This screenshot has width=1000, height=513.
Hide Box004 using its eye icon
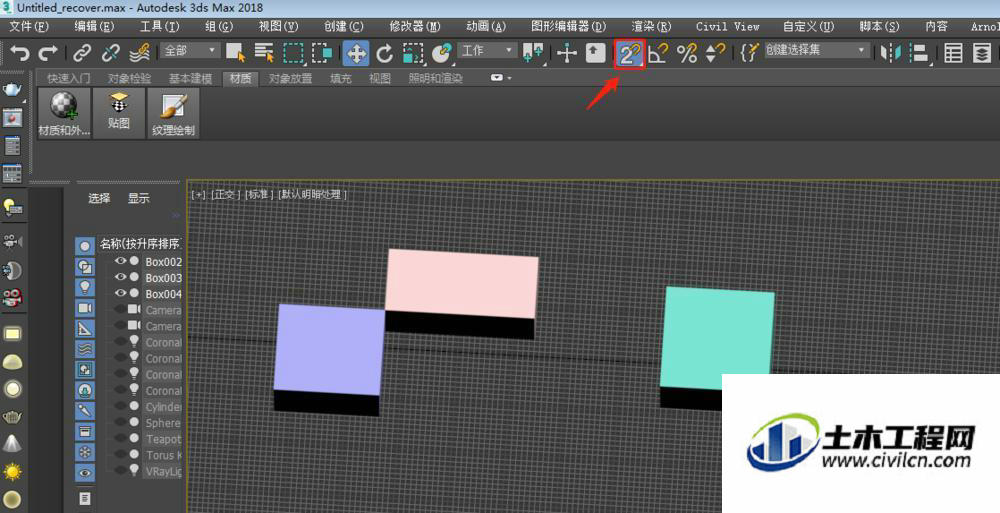[120, 293]
